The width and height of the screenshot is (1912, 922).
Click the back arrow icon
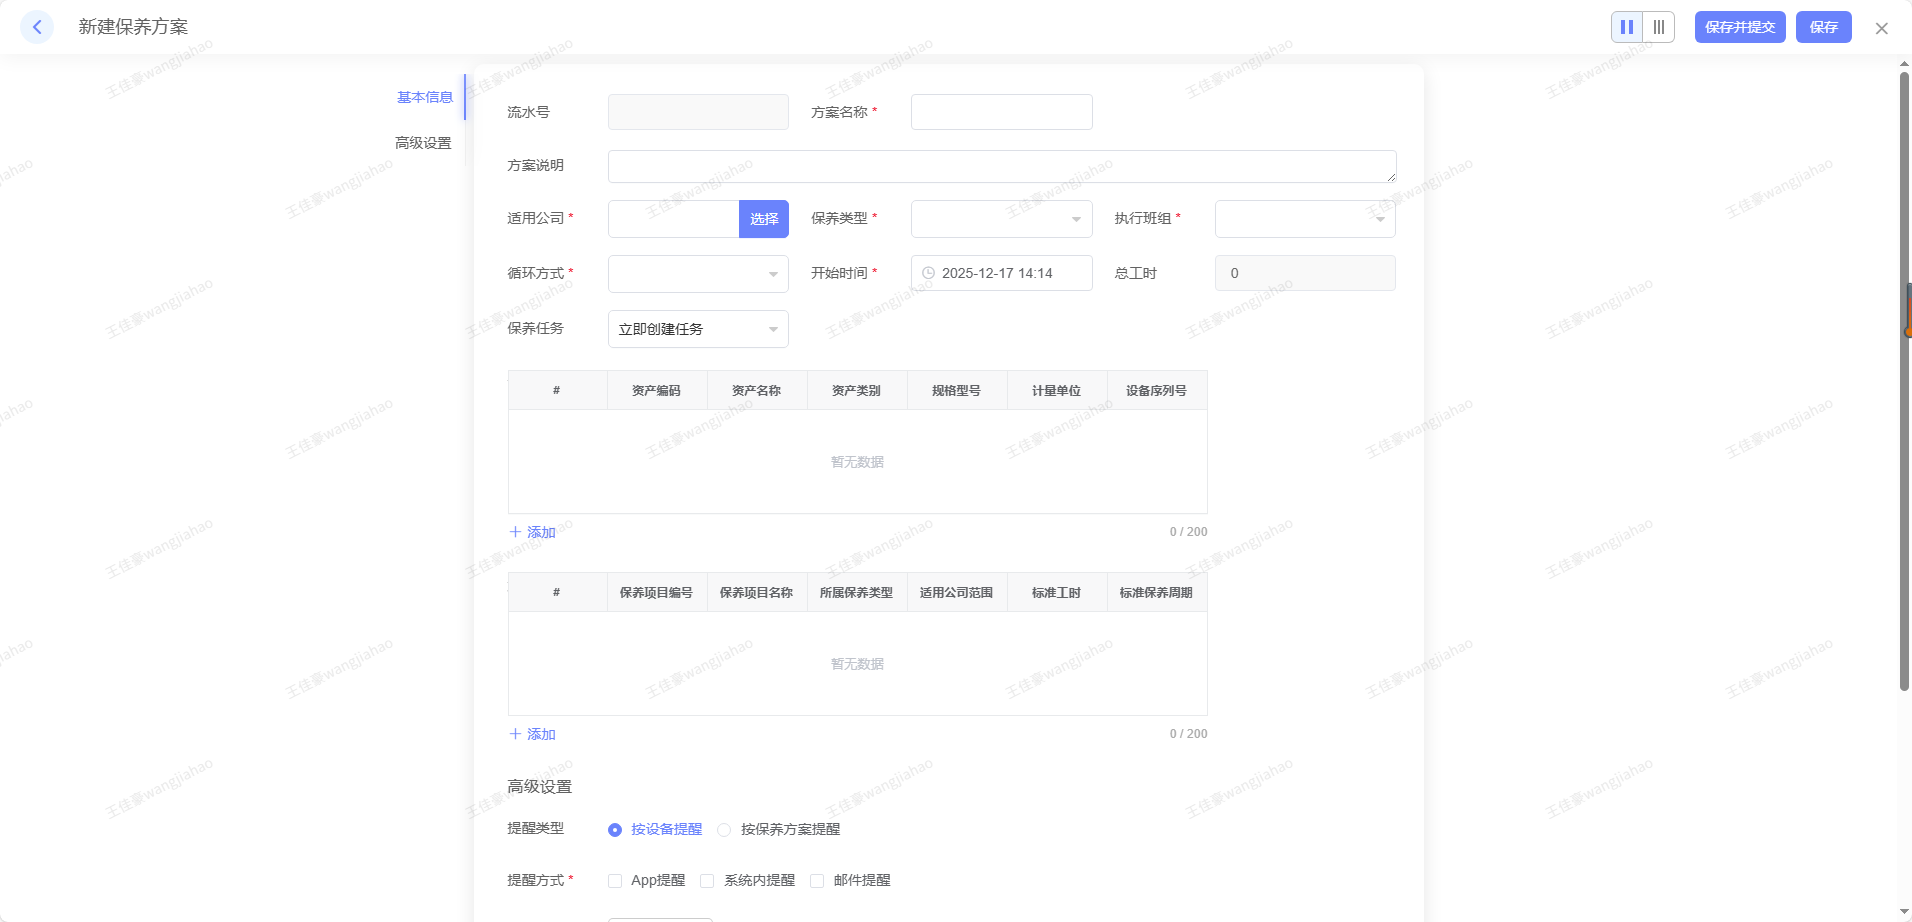coord(37,27)
